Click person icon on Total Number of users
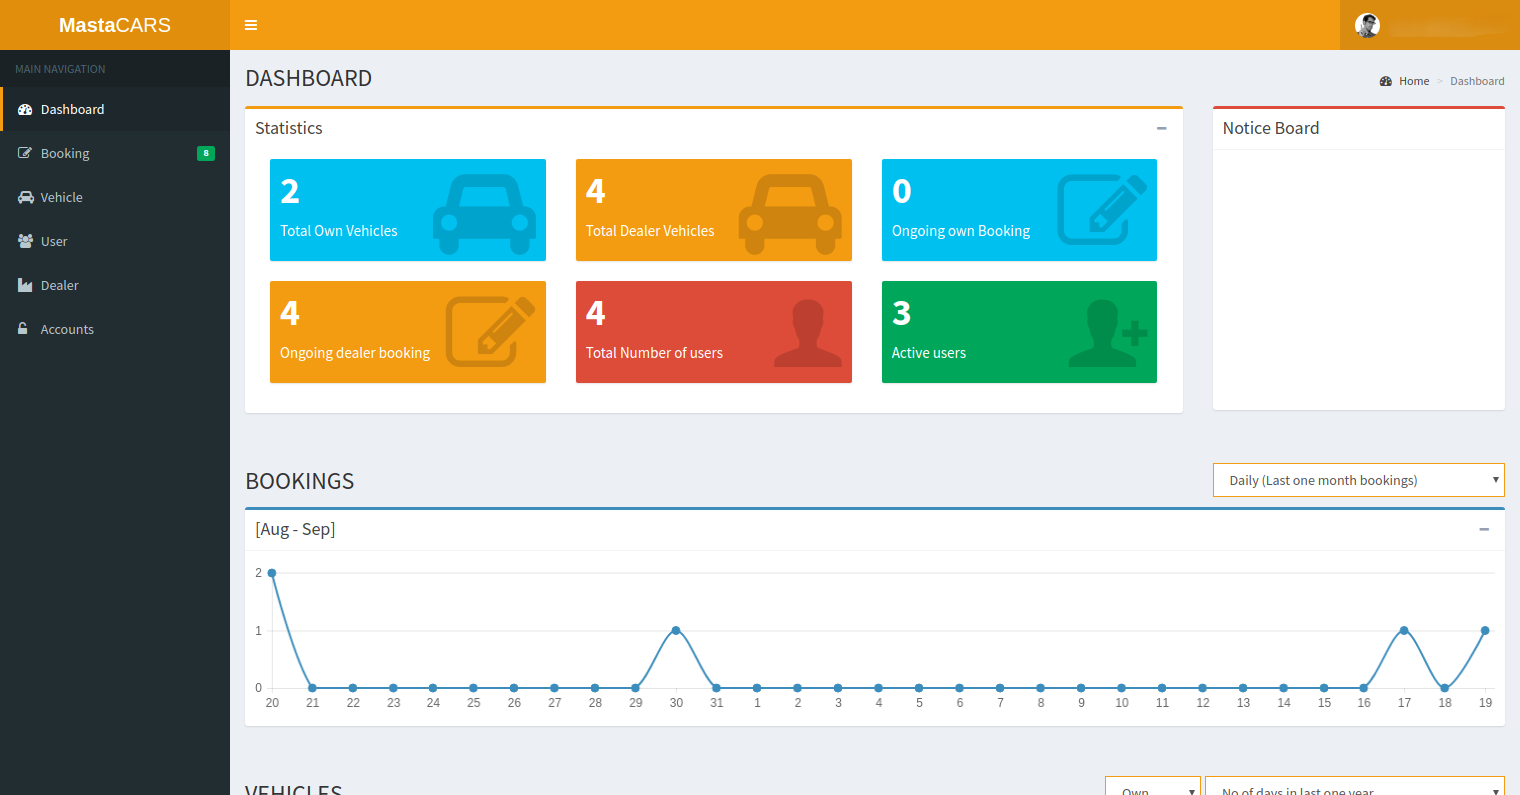Viewport: 1520px width, 795px height. tap(808, 333)
